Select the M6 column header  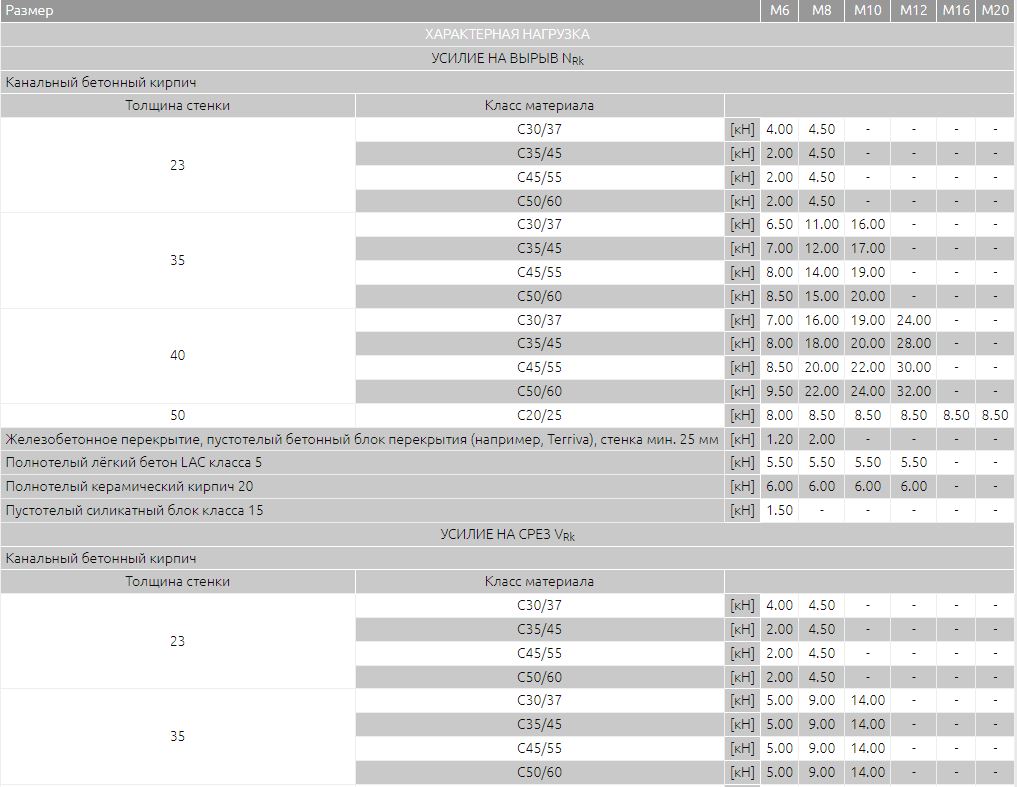click(x=779, y=10)
